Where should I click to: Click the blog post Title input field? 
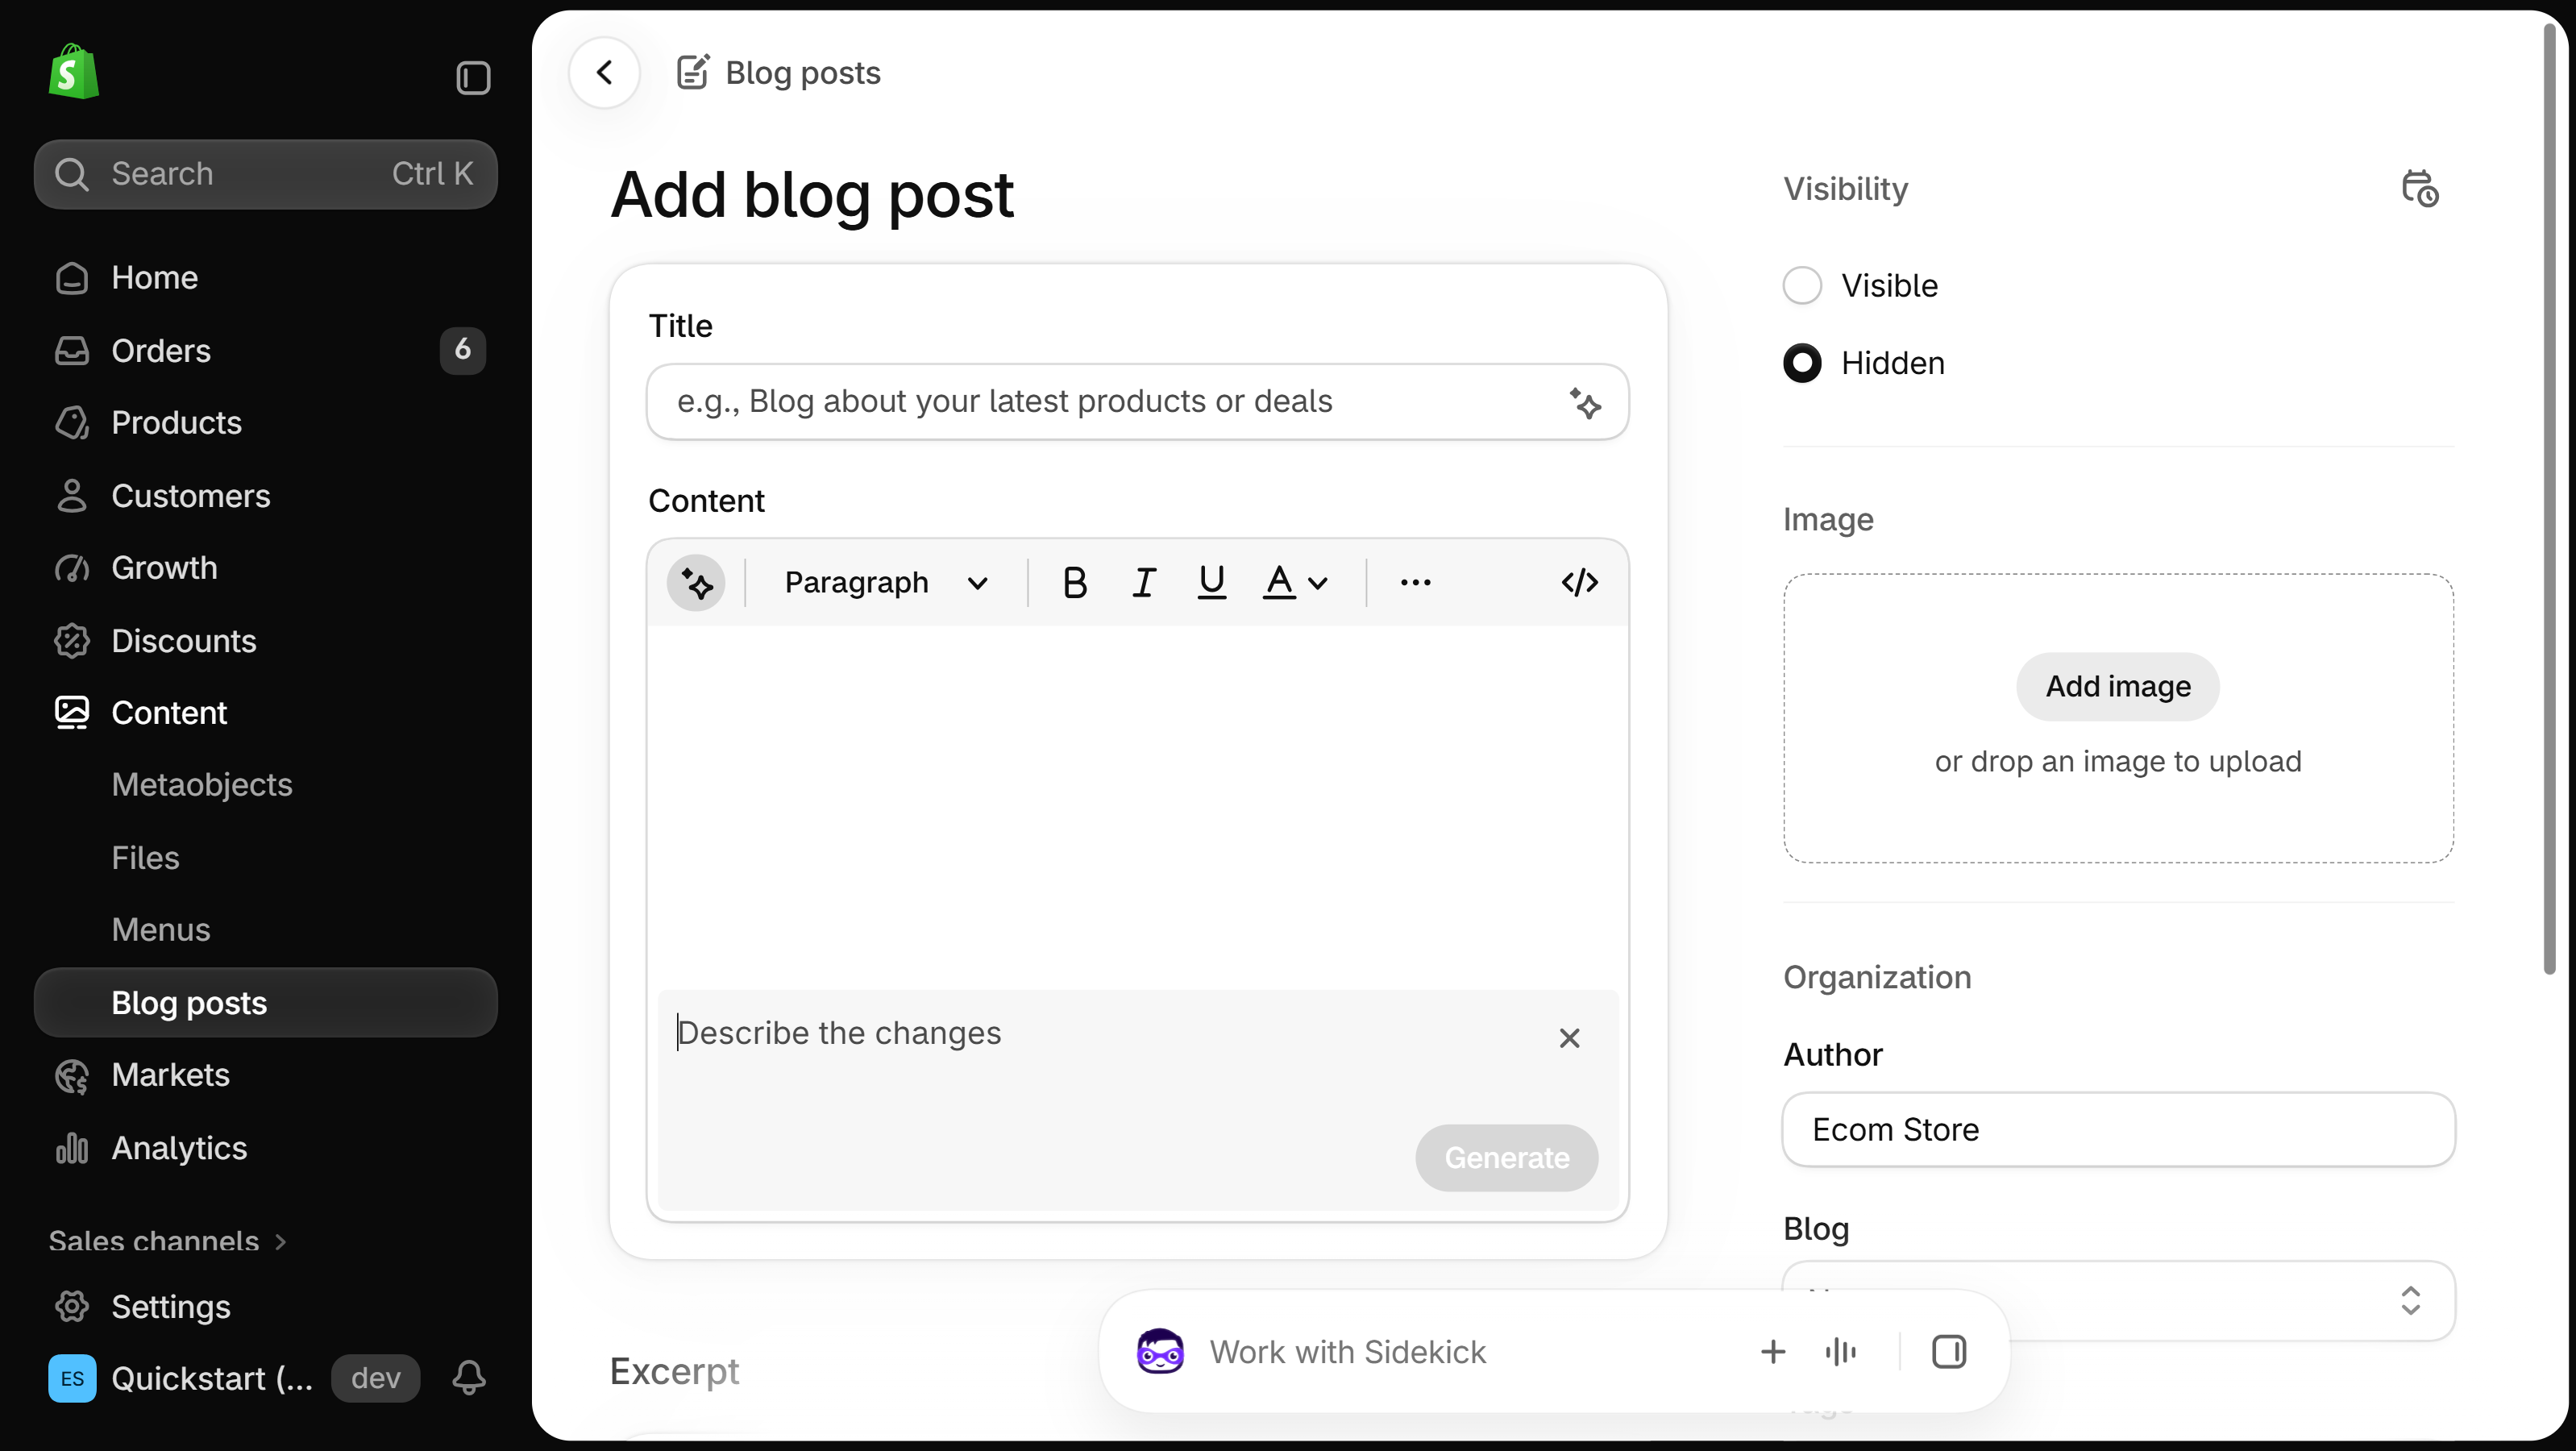coord(1137,402)
